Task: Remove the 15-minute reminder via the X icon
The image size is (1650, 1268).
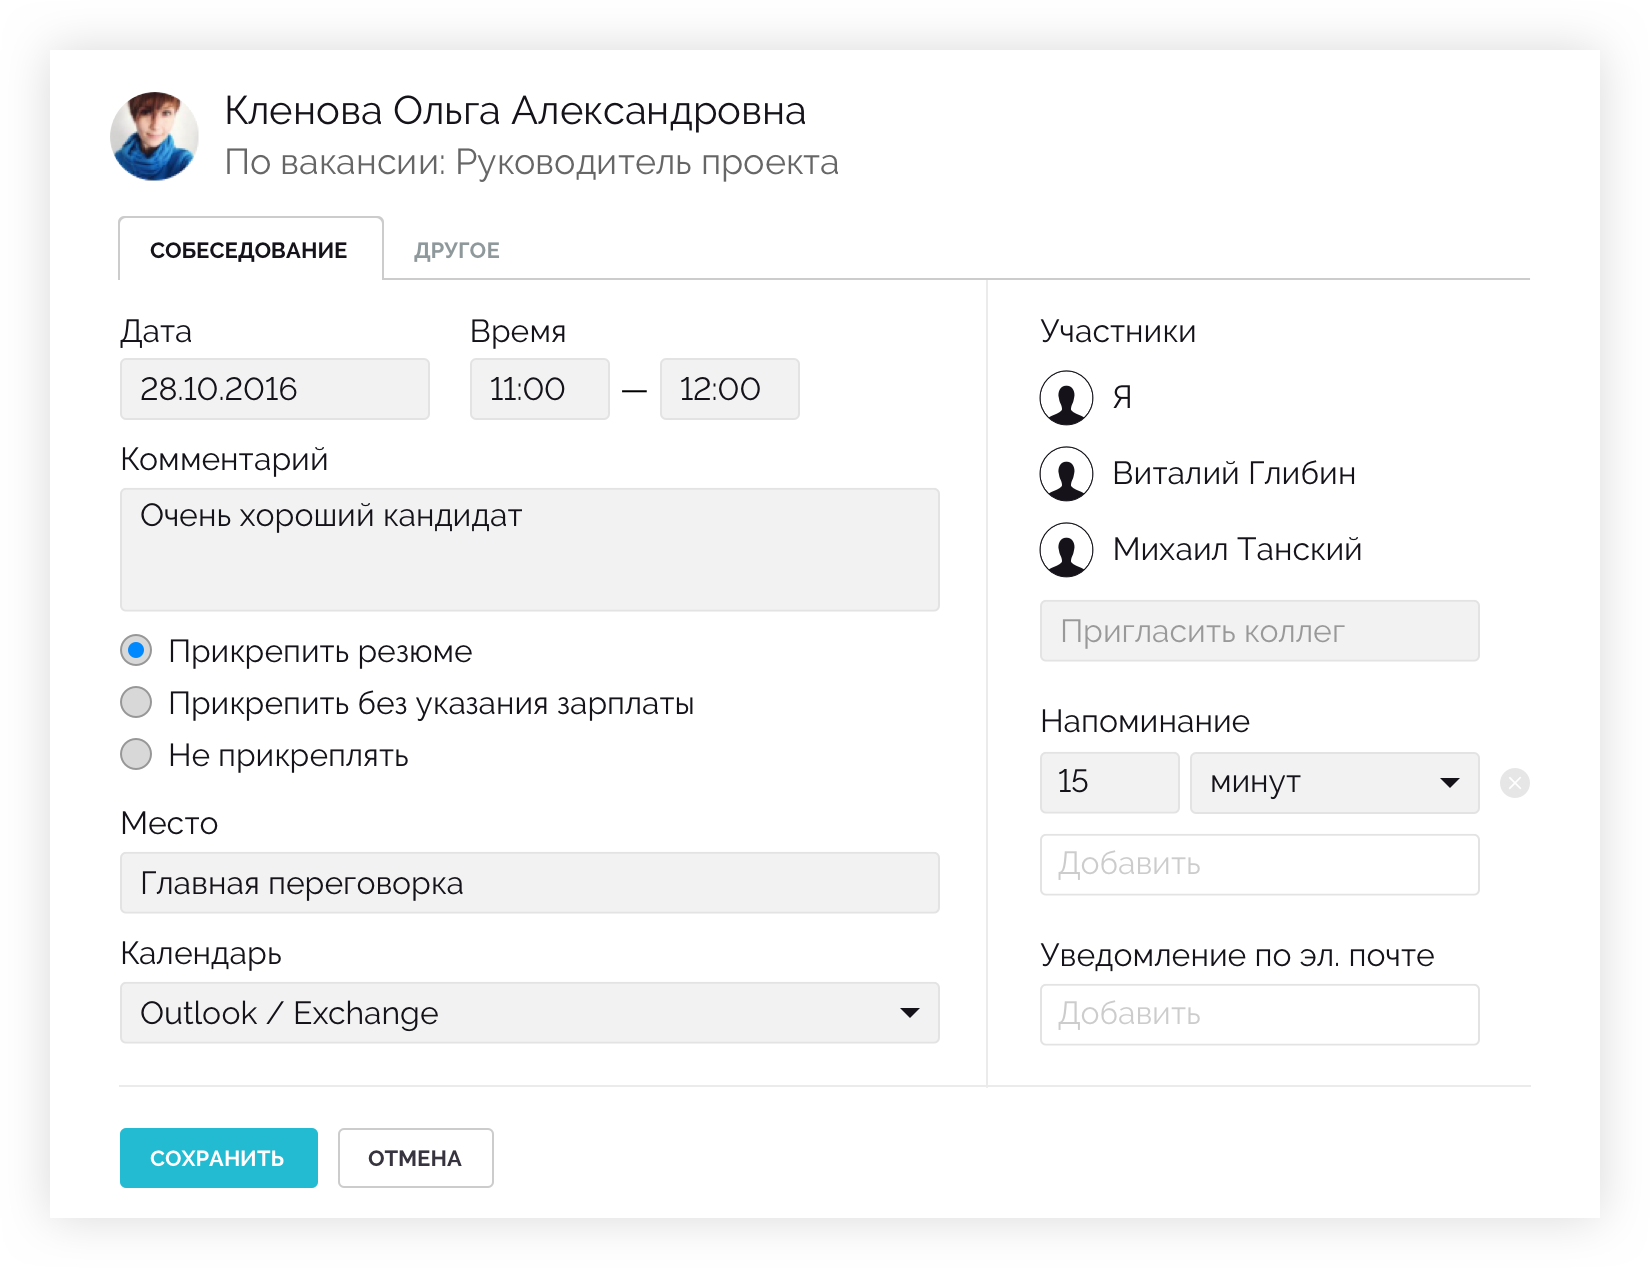Action: pos(1515,783)
